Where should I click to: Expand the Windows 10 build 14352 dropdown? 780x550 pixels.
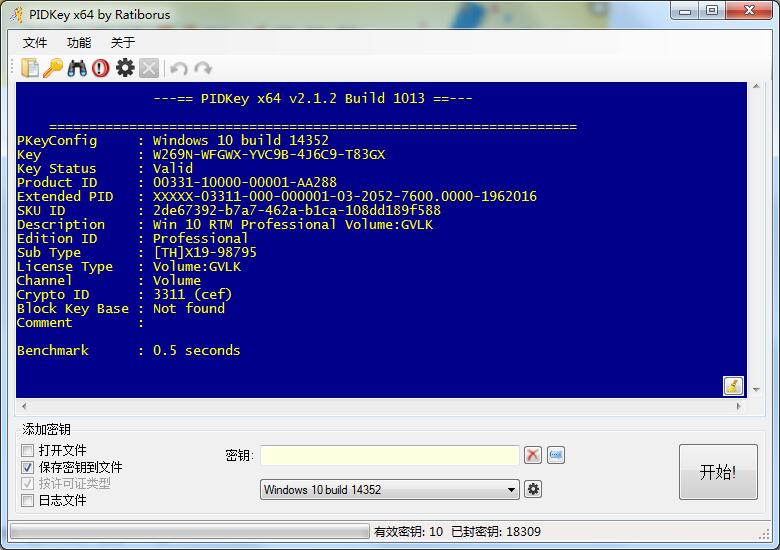512,490
